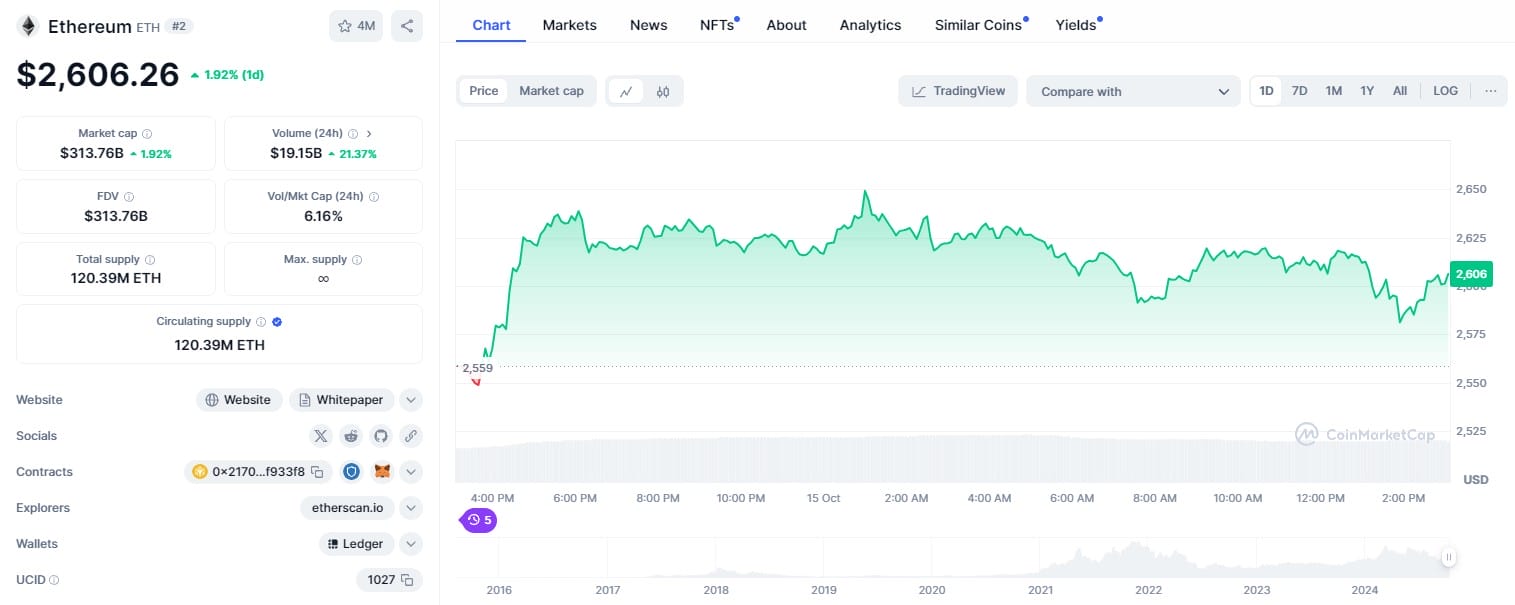Screen dimensions: 1515x605
Task: Click the 2,559 opening price label
Action: 476,367
